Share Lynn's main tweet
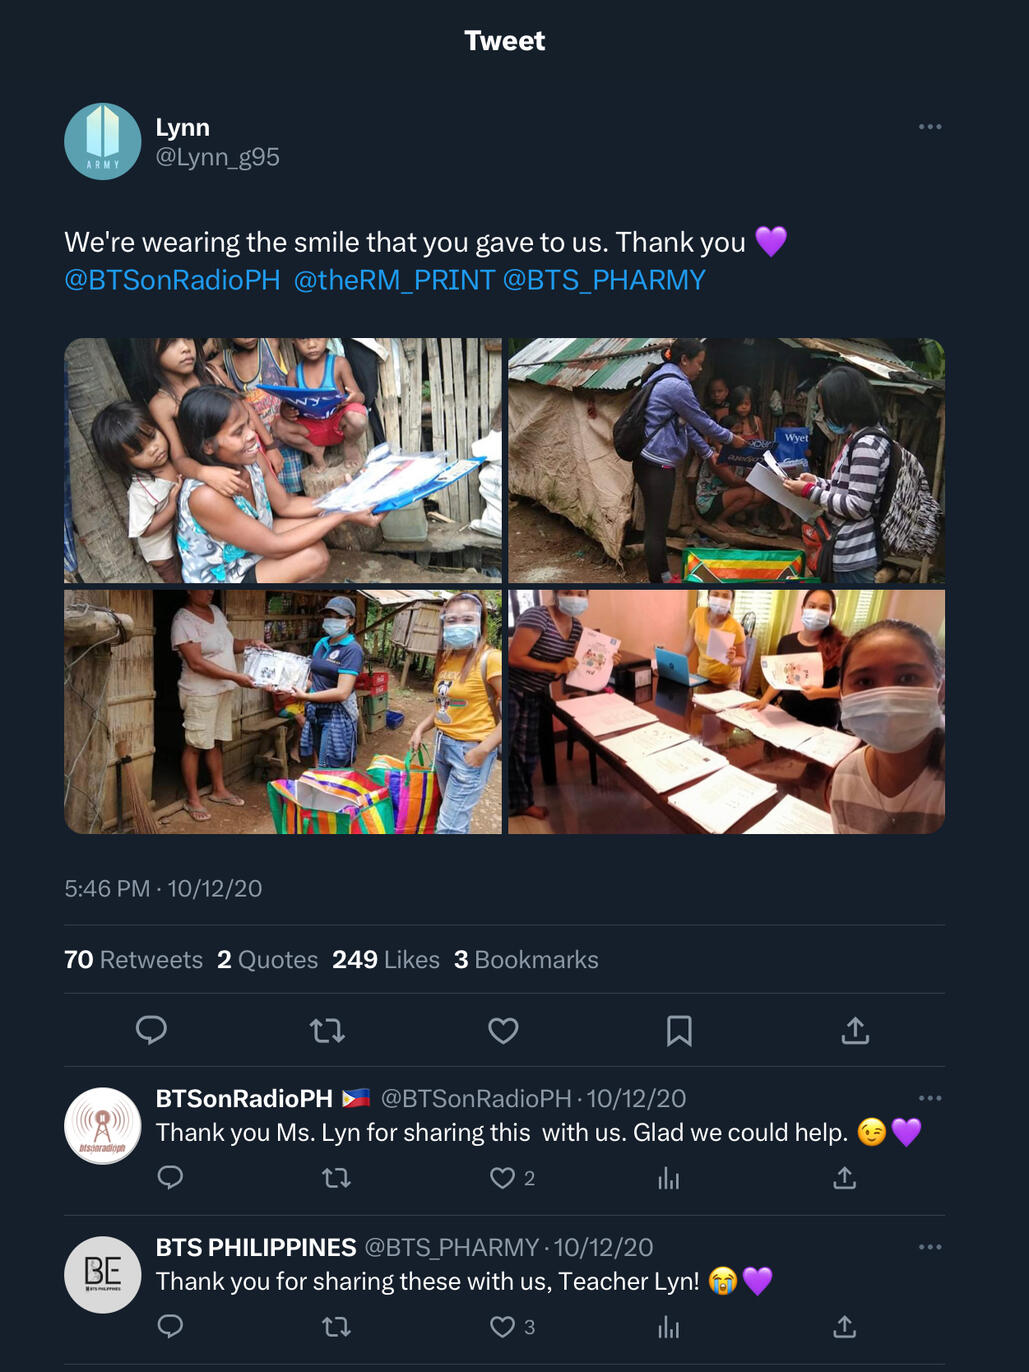The width and height of the screenshot is (1029, 1372). [x=855, y=1030]
